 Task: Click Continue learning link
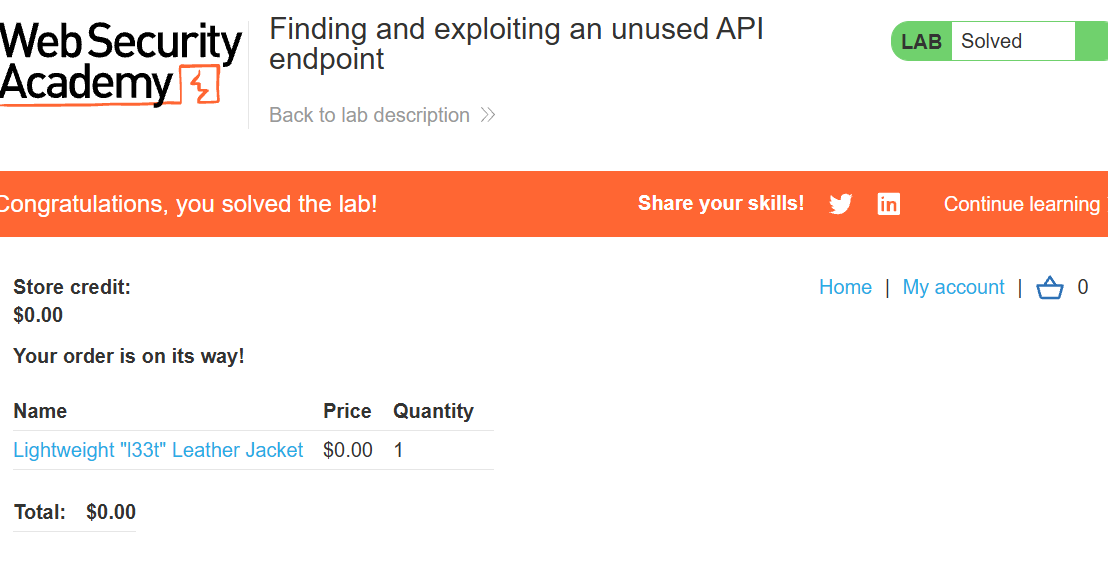point(1022,204)
